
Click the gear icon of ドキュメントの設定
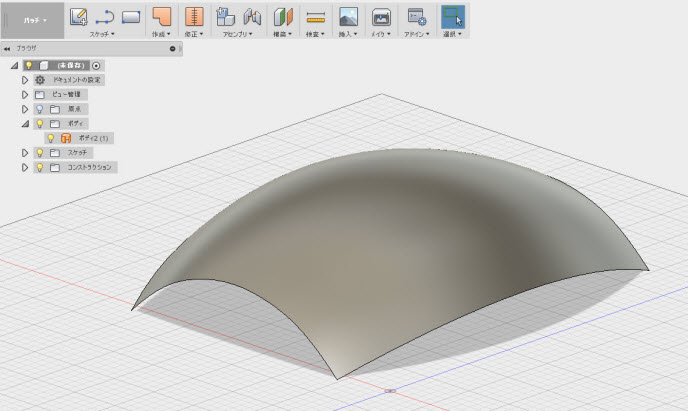coord(40,80)
